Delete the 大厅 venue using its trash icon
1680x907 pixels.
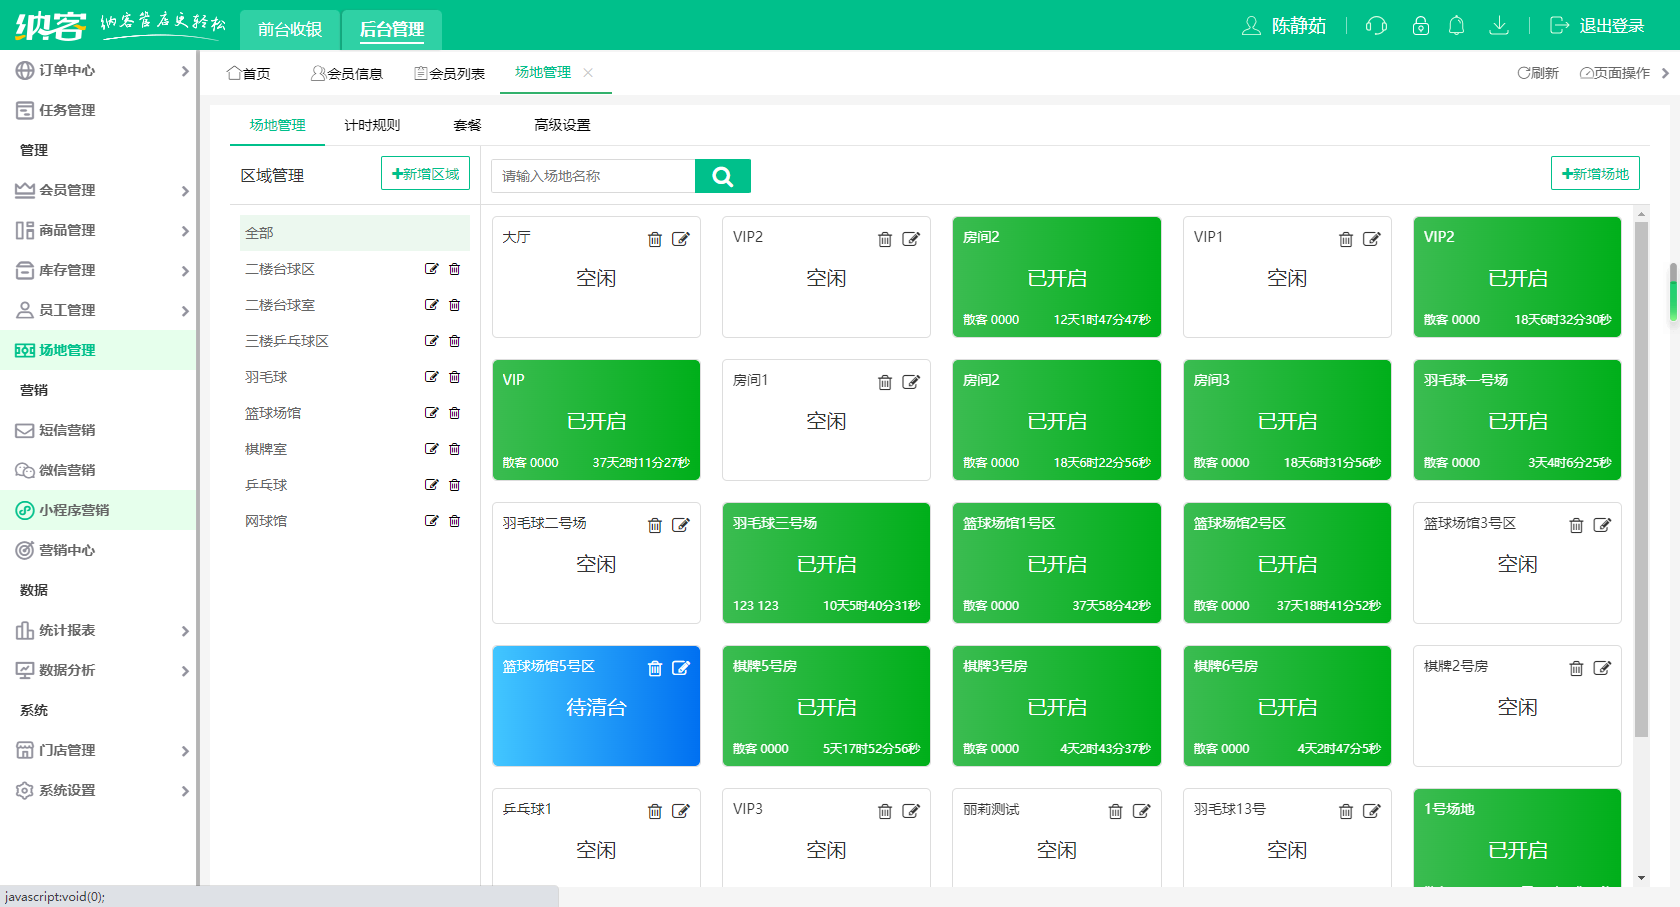655,239
